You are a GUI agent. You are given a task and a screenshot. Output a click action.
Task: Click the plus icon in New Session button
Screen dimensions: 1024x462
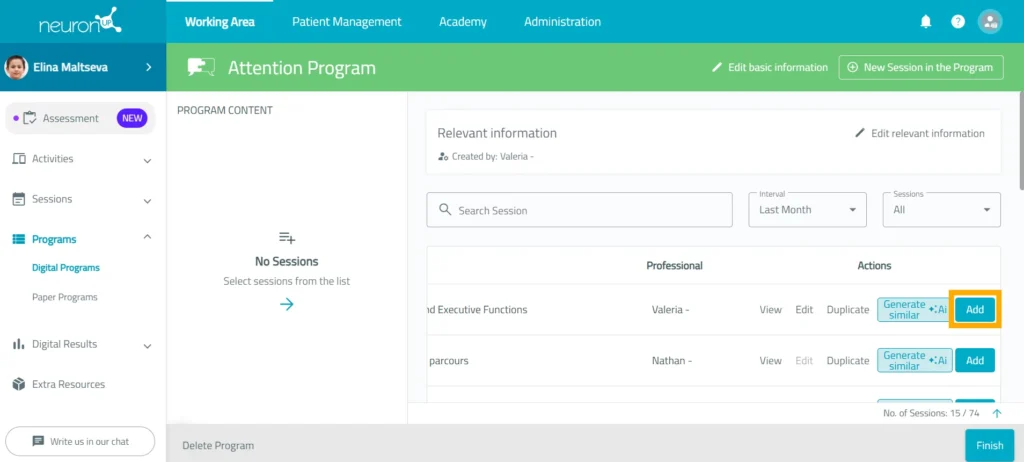click(852, 67)
